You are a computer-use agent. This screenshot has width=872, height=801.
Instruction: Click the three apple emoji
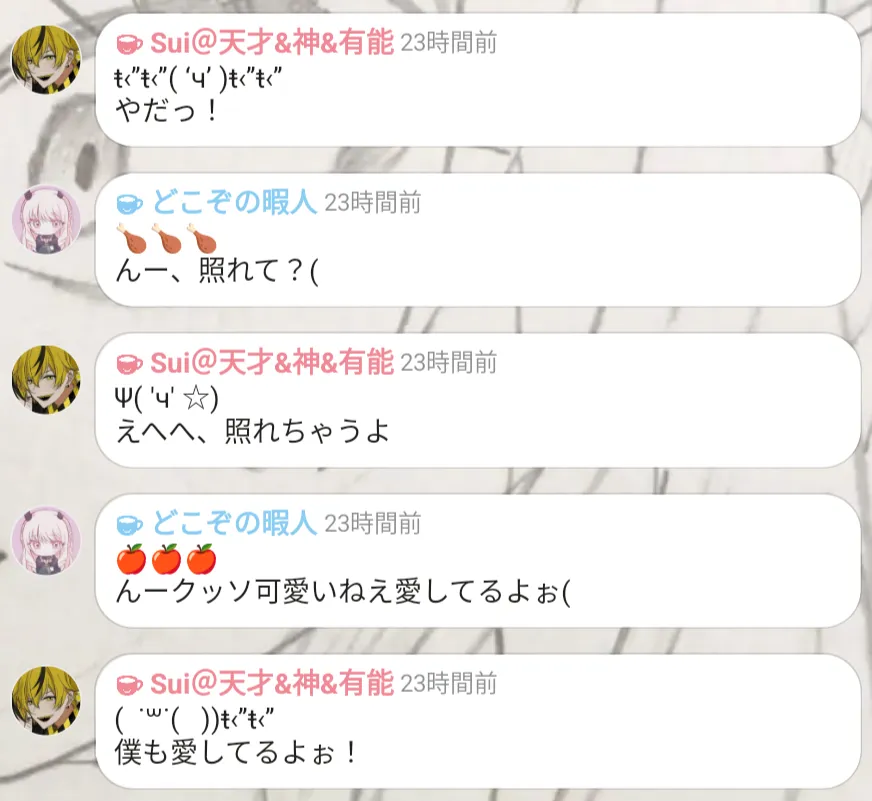[x=166, y=559]
